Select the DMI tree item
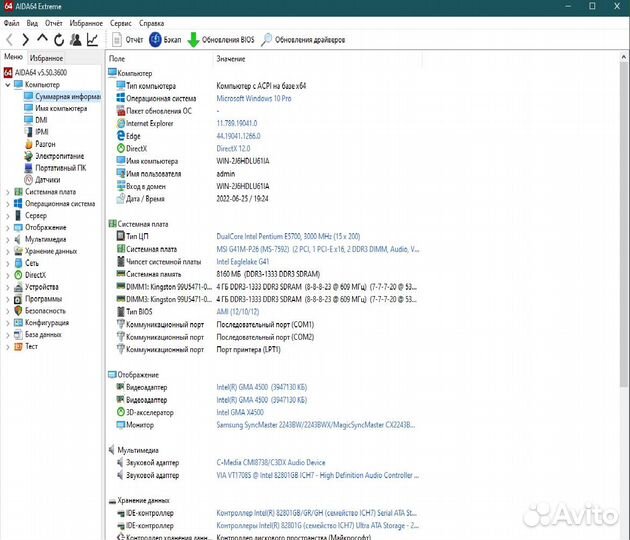Screen dimensions: 630x540 (36, 120)
